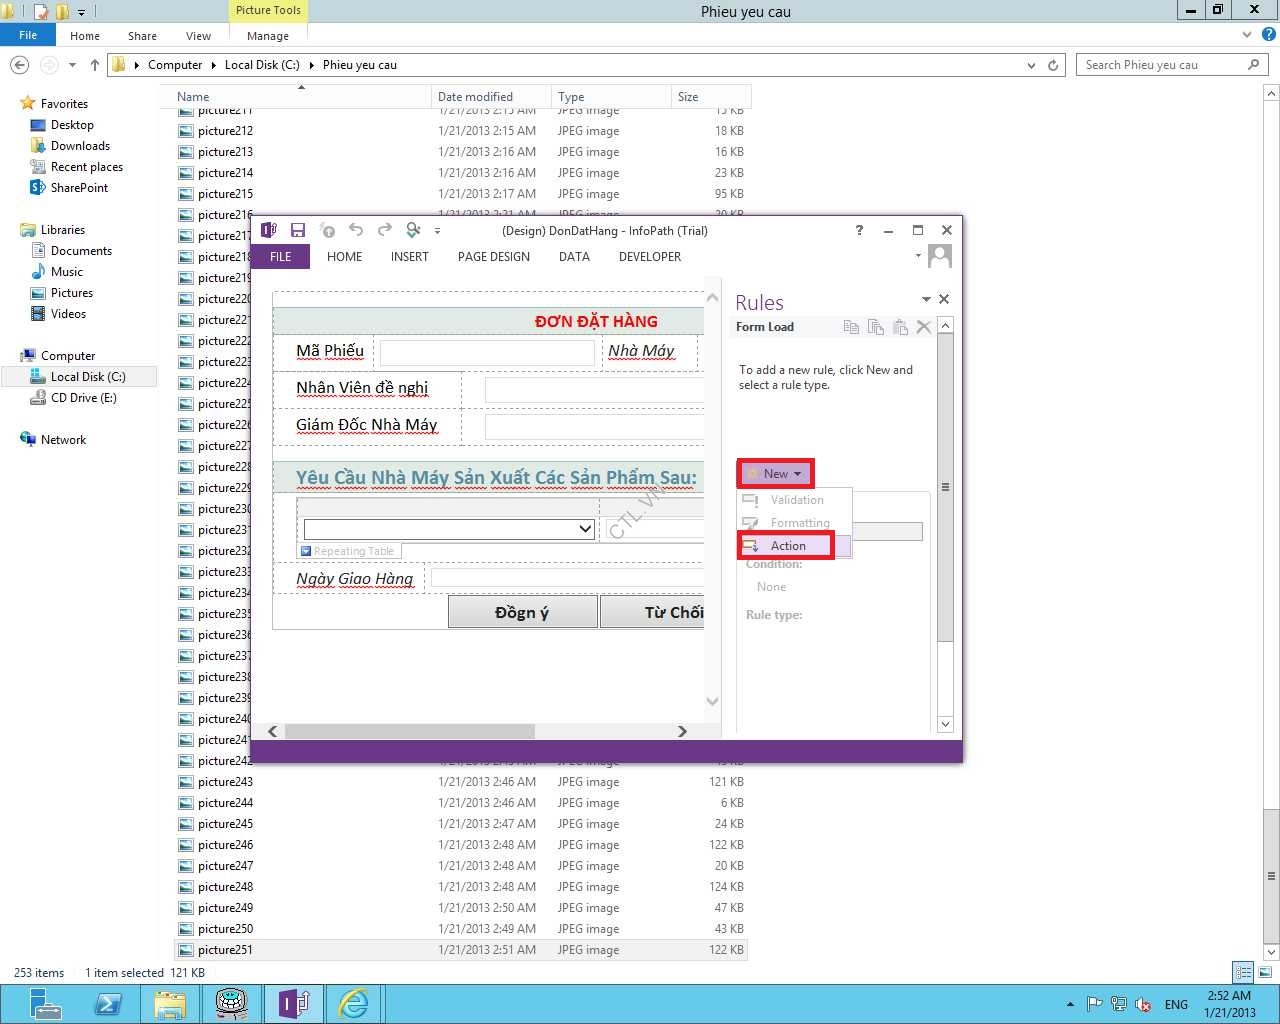Open the Rules pane options dropdown arrow
The width and height of the screenshot is (1280, 1024).
tap(926, 299)
